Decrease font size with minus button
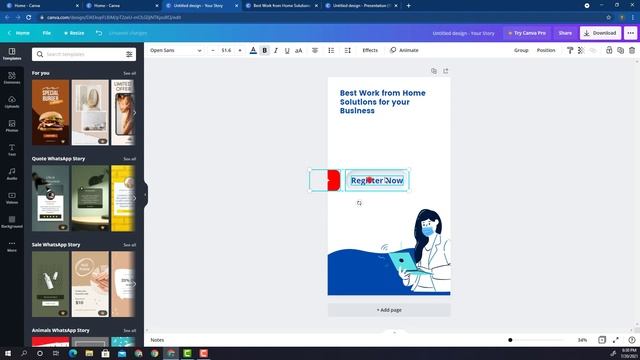640x360 pixels. [x=213, y=50]
